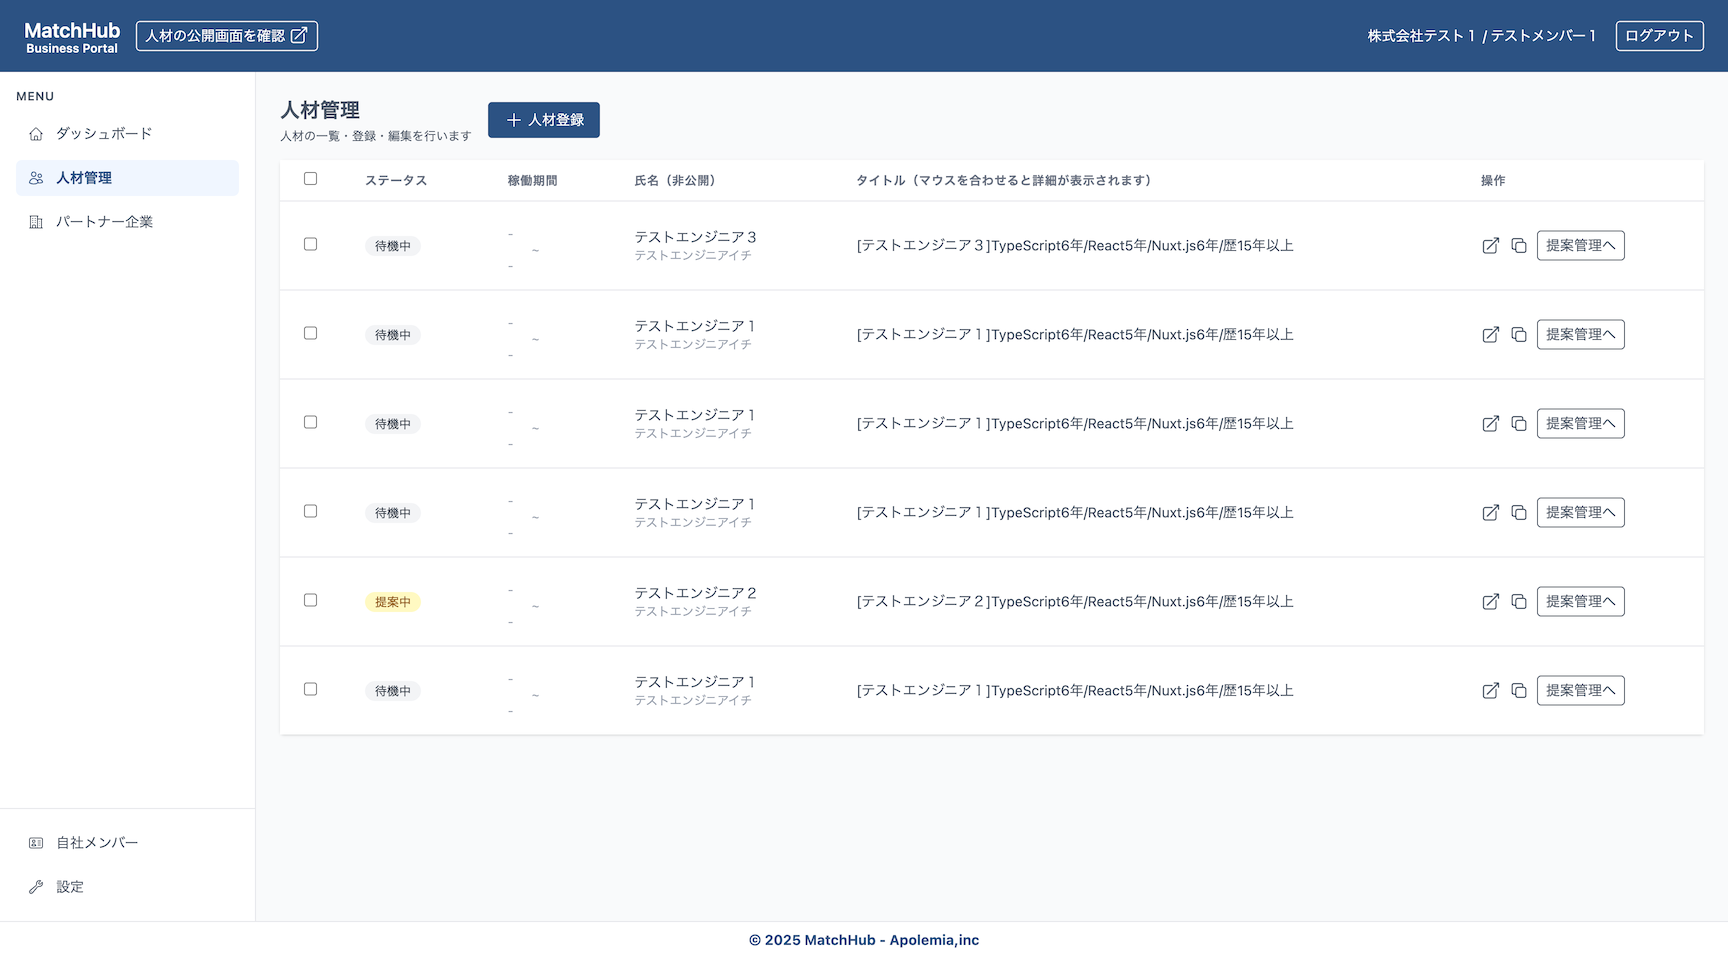Click 提案管理へ button in the last row
The width and height of the screenshot is (1728, 958).
tap(1579, 691)
